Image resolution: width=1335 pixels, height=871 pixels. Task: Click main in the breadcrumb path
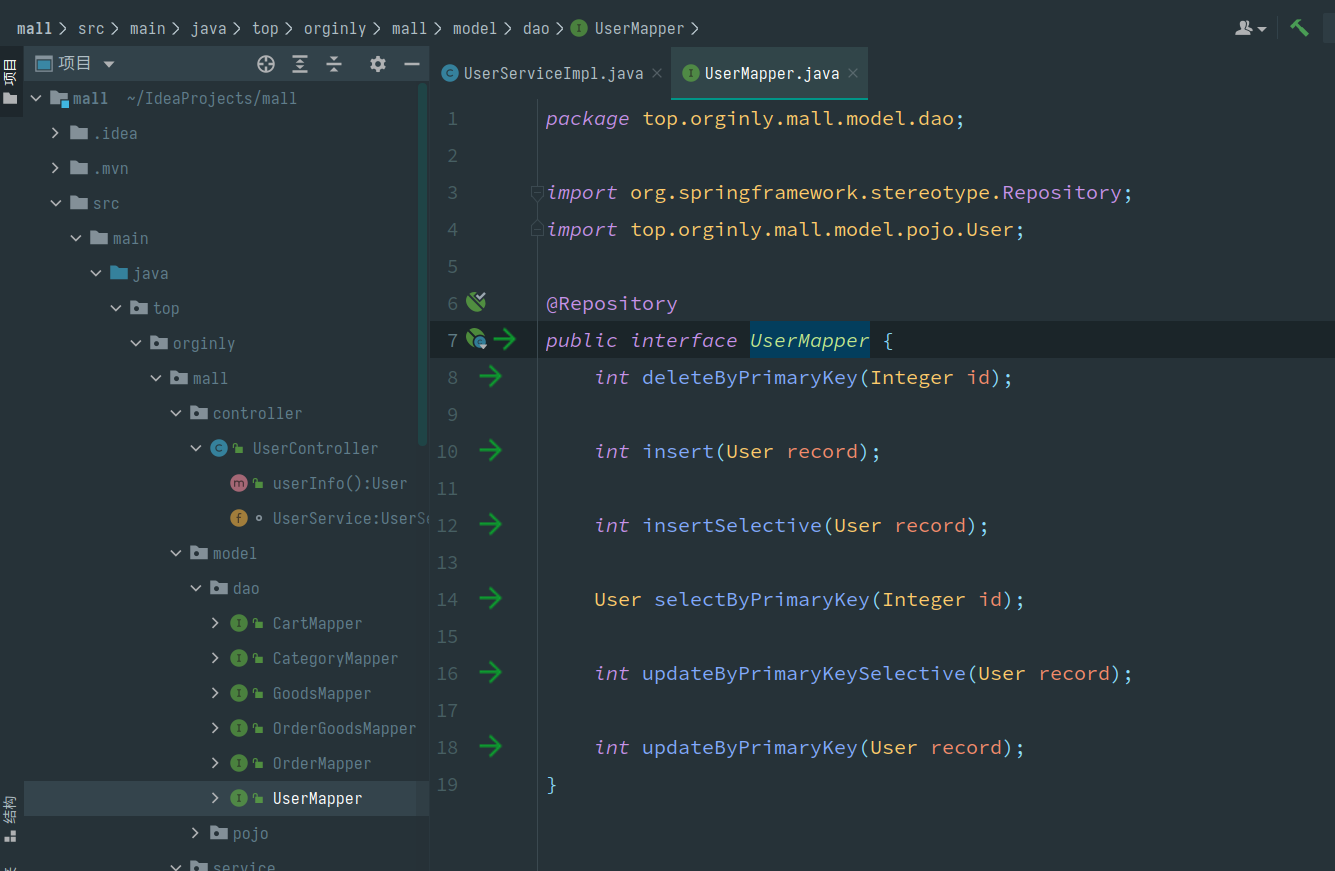147,28
